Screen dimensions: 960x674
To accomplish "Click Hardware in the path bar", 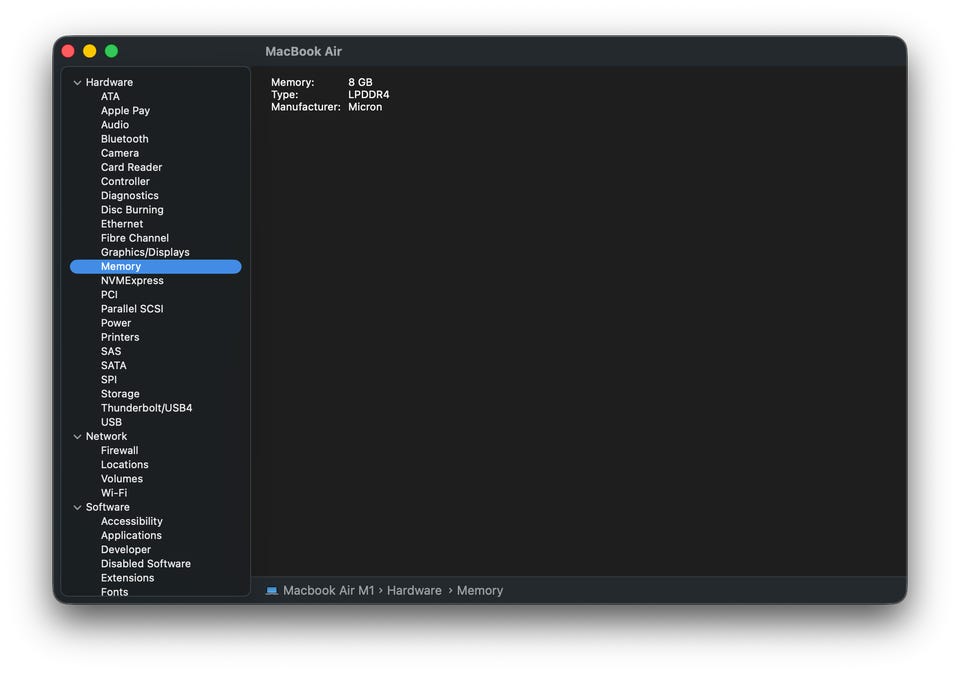I will [414, 591].
